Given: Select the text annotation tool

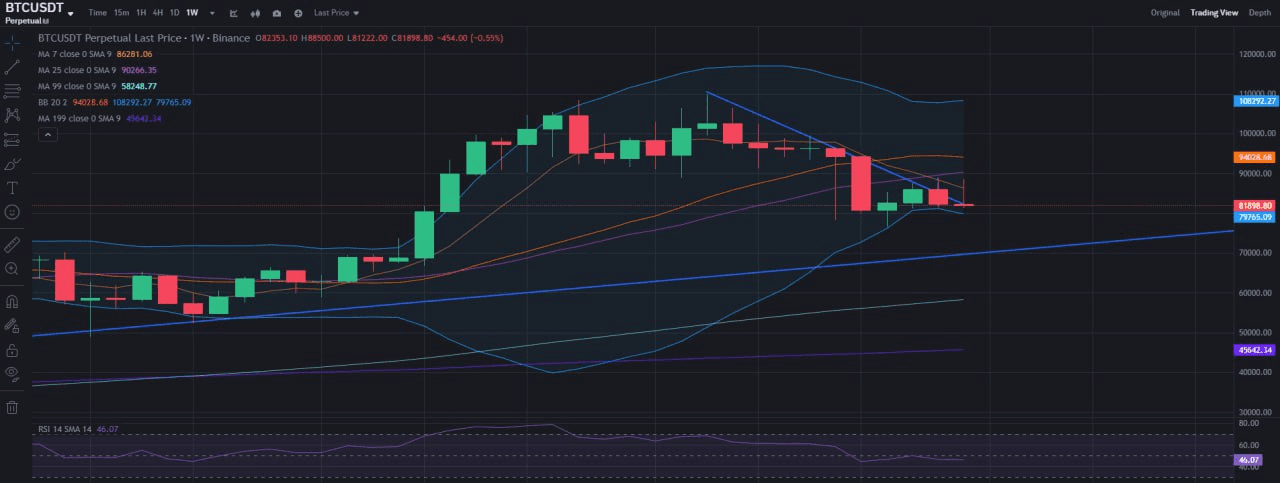Looking at the screenshot, I should point(12,187).
